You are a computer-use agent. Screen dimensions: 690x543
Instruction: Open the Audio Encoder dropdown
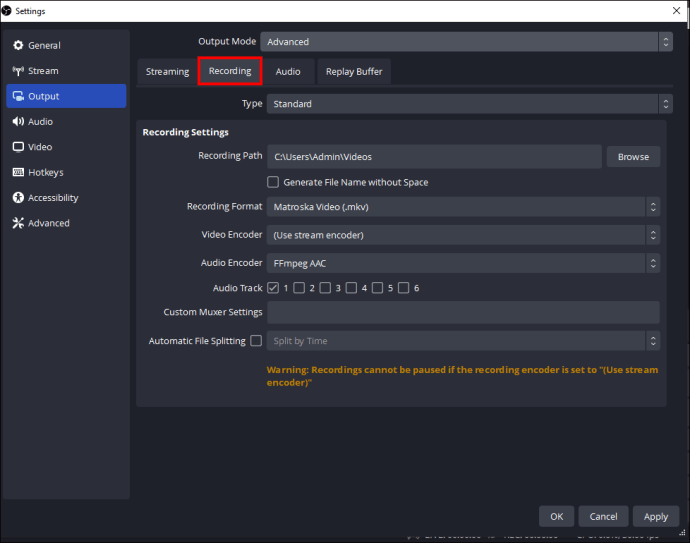(463, 263)
